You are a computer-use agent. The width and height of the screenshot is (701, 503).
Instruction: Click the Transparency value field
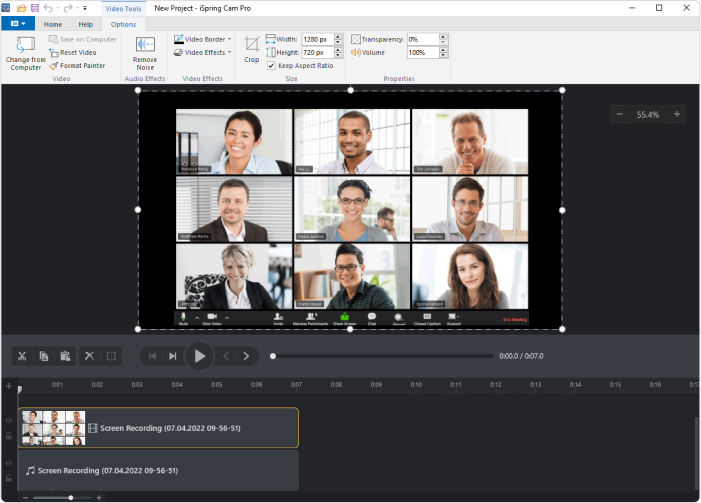(423, 39)
